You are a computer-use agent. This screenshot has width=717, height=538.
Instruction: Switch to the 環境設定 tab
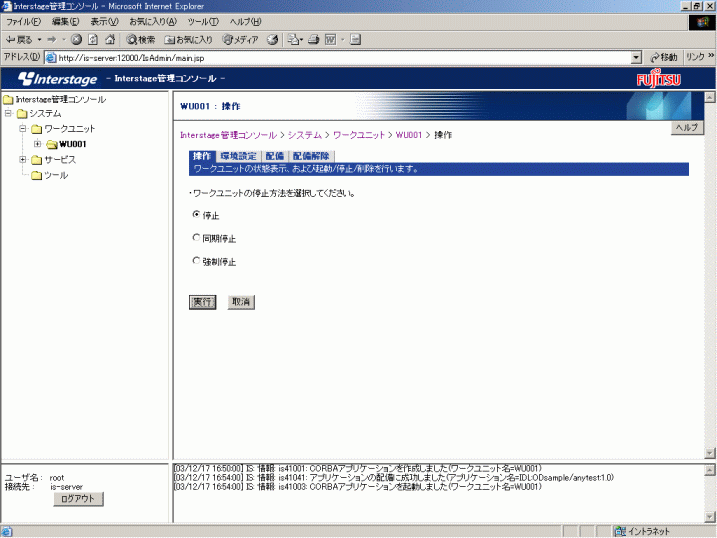(238, 156)
